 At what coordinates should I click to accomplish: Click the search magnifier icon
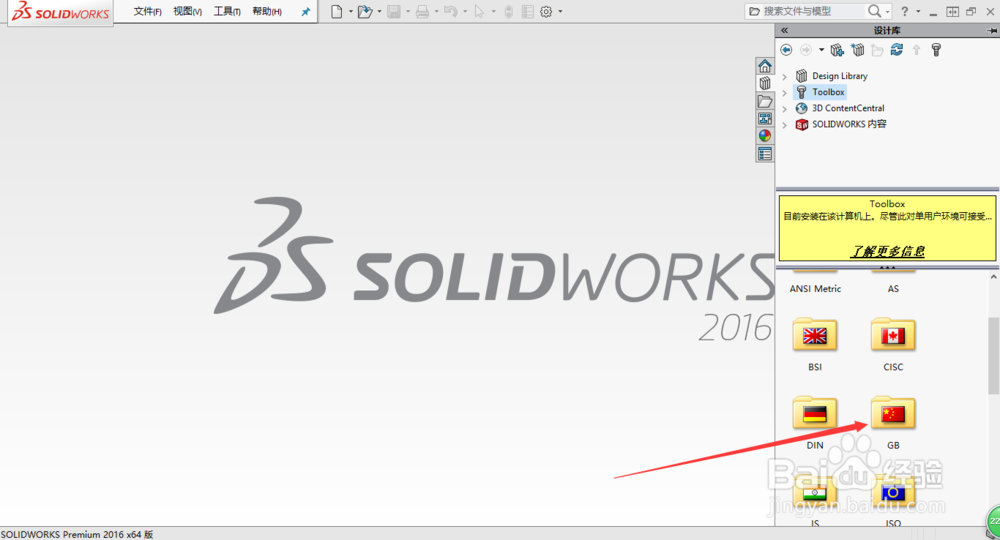pos(874,11)
